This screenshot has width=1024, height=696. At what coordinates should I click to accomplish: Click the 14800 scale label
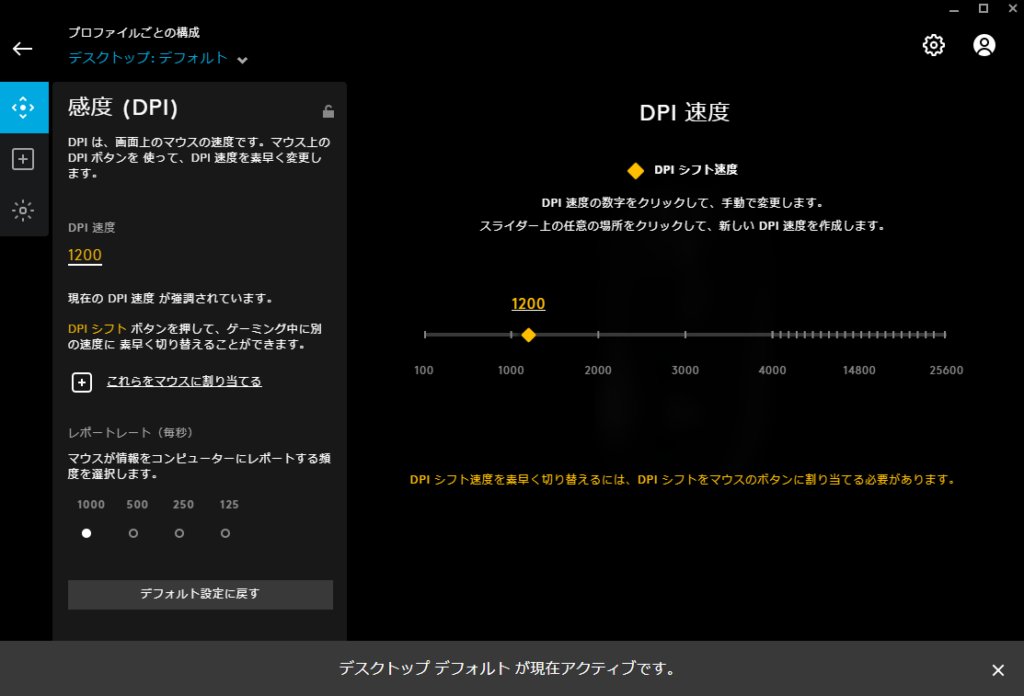tap(859, 370)
